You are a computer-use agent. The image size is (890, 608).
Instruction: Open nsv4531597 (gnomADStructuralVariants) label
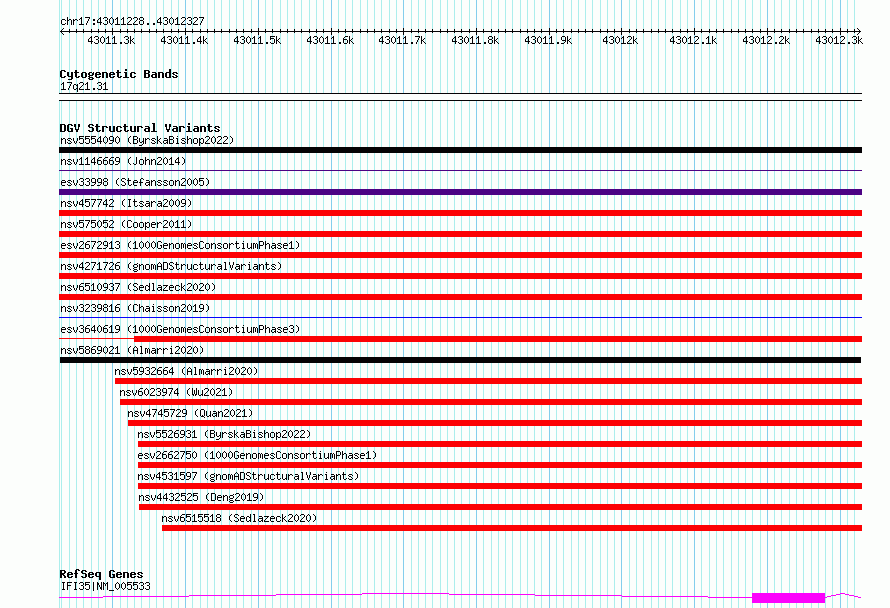[248, 476]
